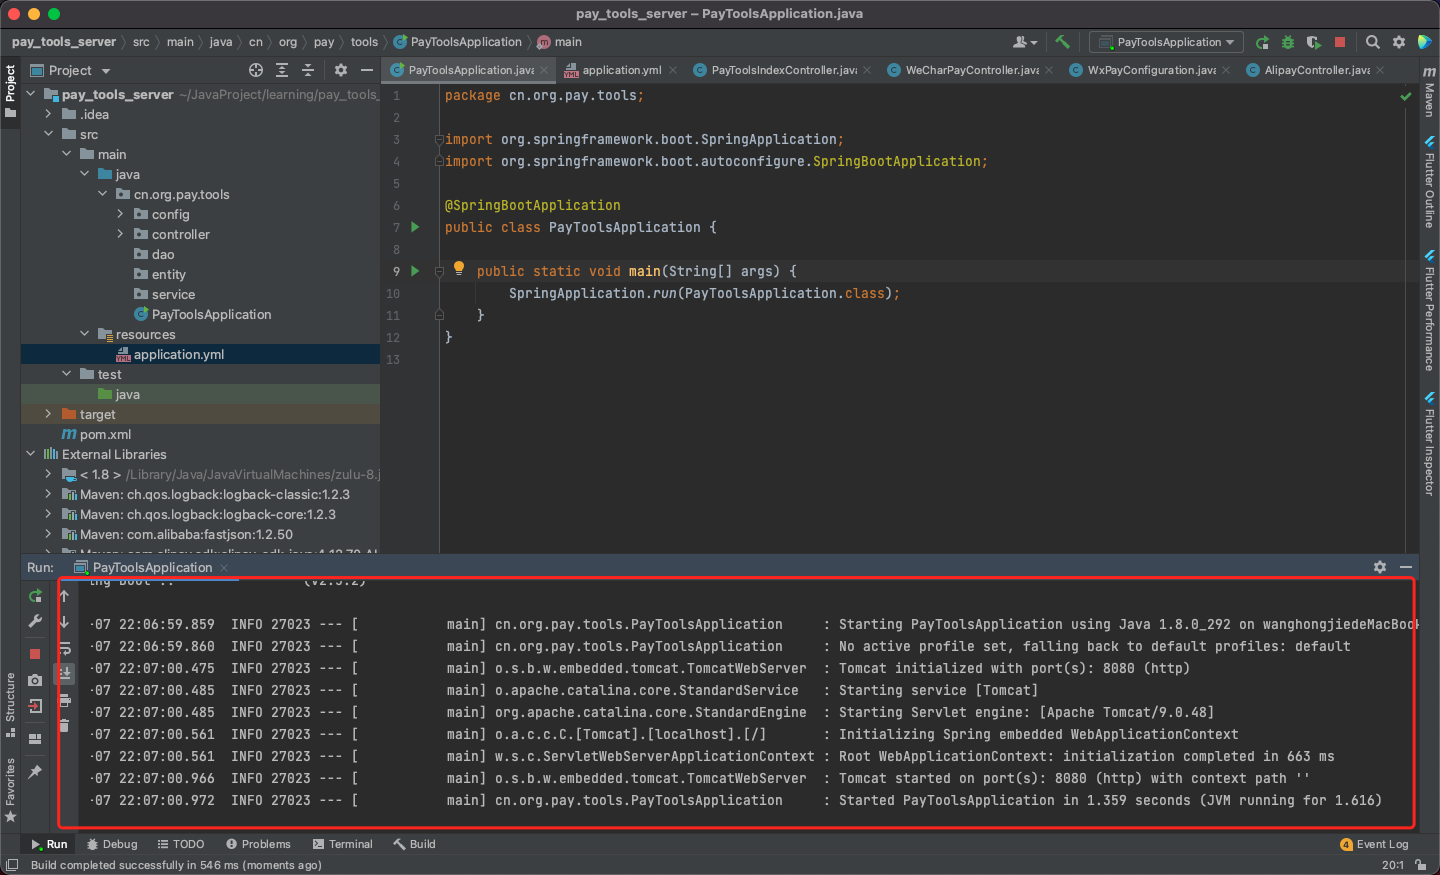Screen dimensions: 1440x875
Task: Expand the controller package
Action: (120, 234)
